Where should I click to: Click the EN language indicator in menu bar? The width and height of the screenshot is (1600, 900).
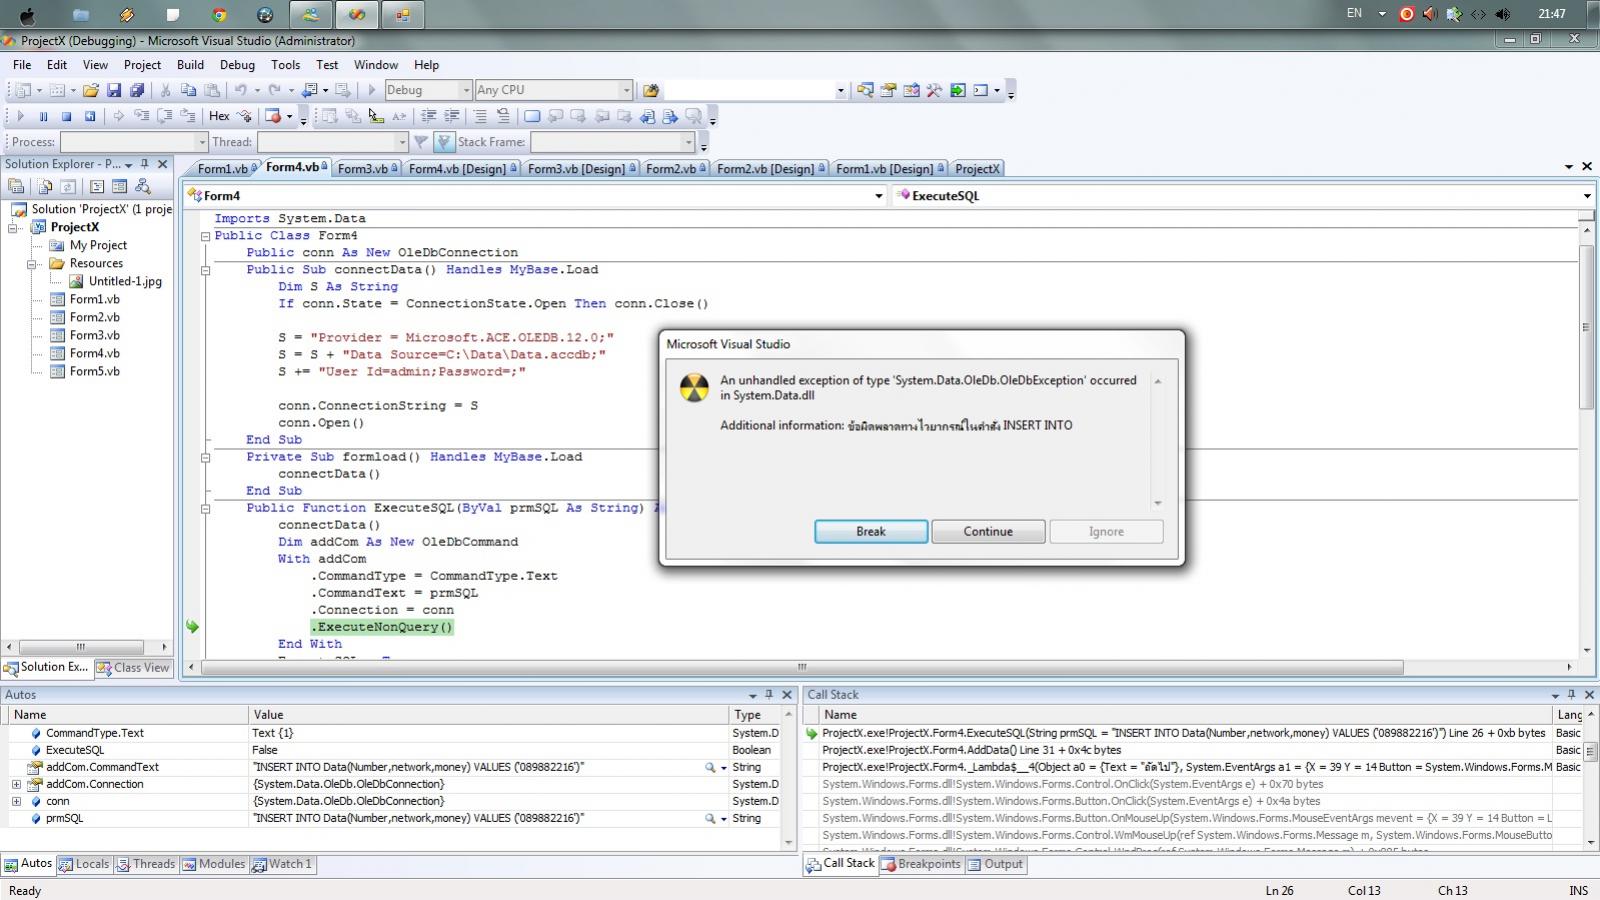pyautogui.click(x=1354, y=13)
